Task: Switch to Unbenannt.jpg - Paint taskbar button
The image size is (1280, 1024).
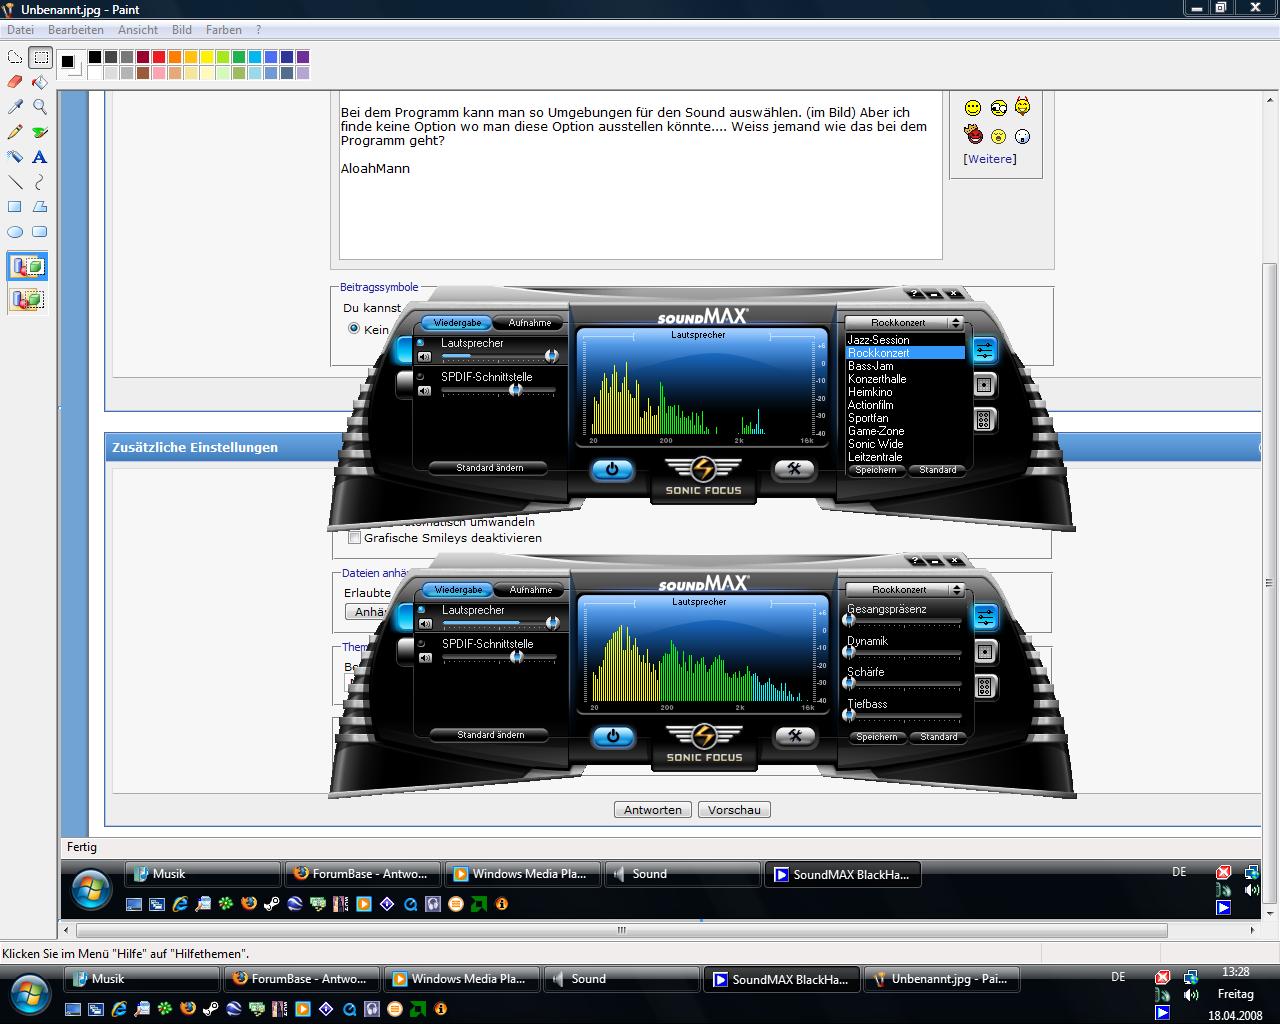Action: click(x=941, y=979)
